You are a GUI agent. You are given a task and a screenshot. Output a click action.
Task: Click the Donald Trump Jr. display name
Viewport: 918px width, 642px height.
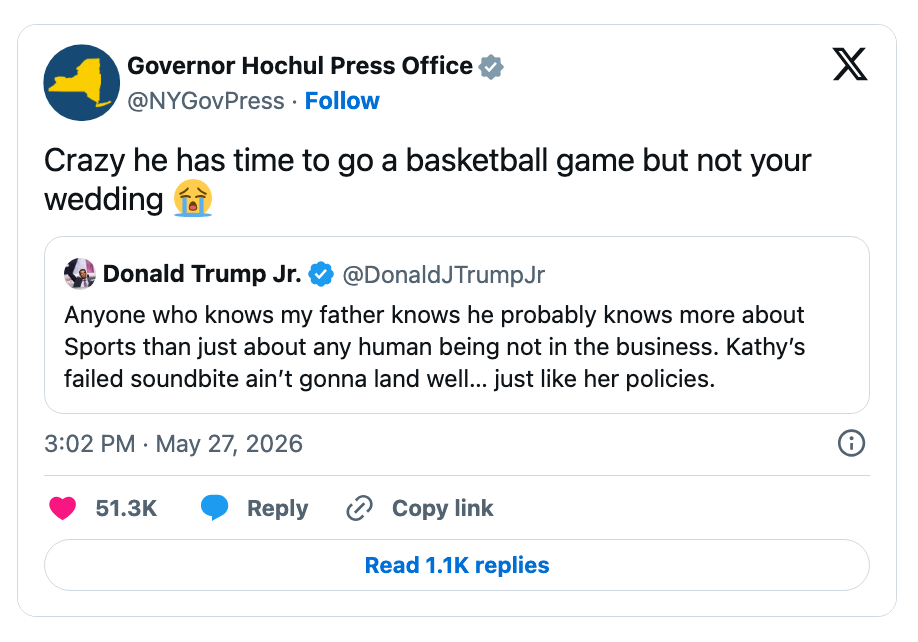pos(202,274)
